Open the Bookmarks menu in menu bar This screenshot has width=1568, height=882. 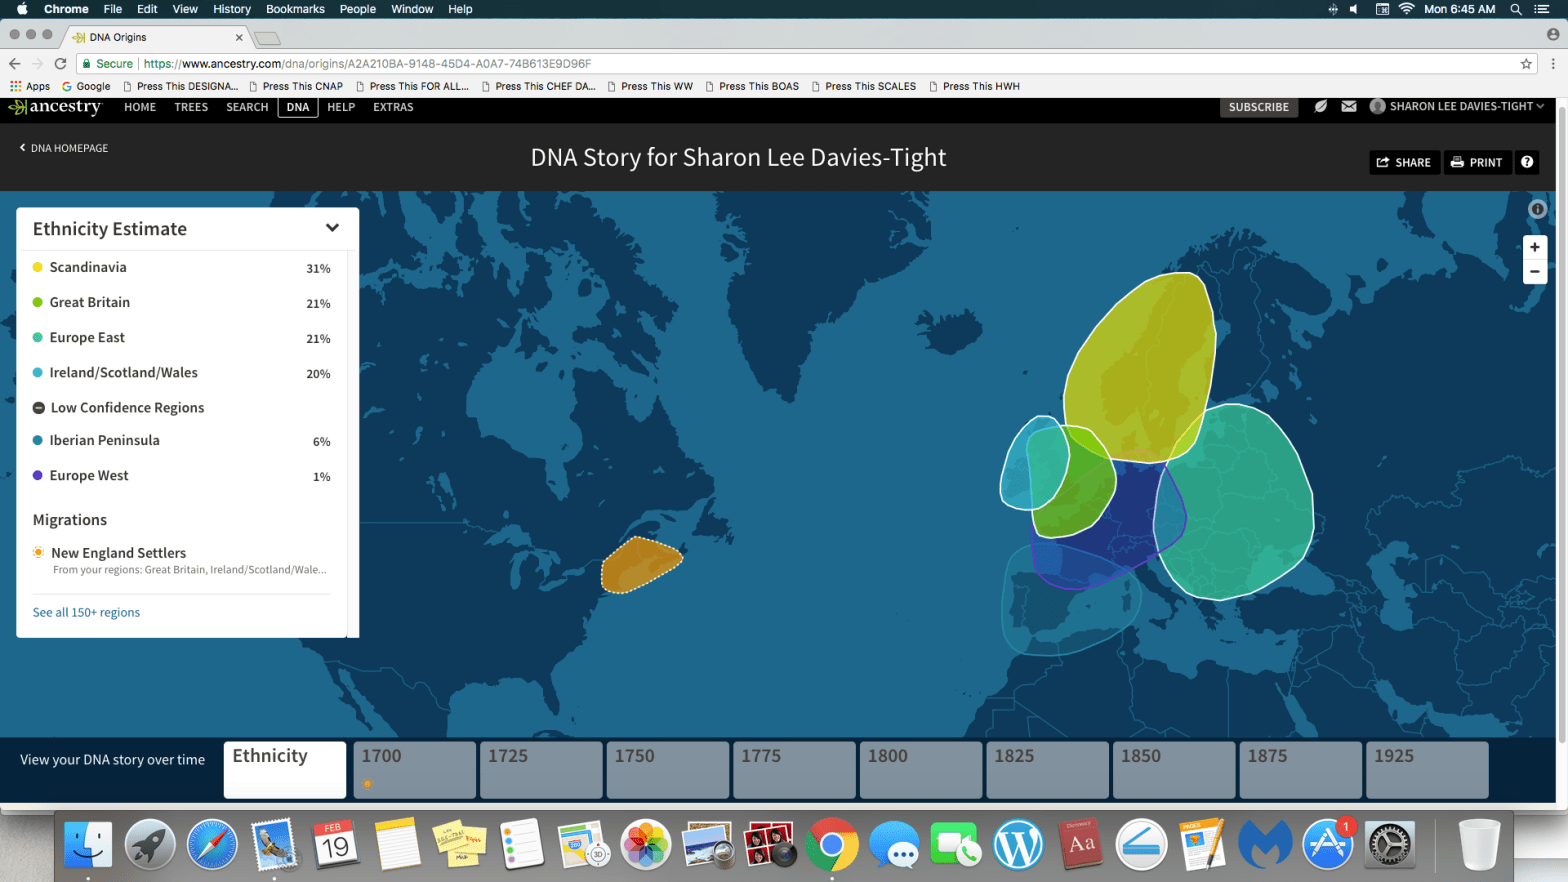click(295, 9)
